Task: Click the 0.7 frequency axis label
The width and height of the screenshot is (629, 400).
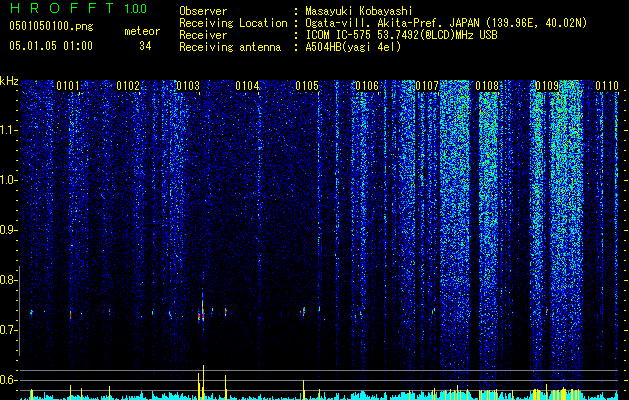Action: (9, 330)
